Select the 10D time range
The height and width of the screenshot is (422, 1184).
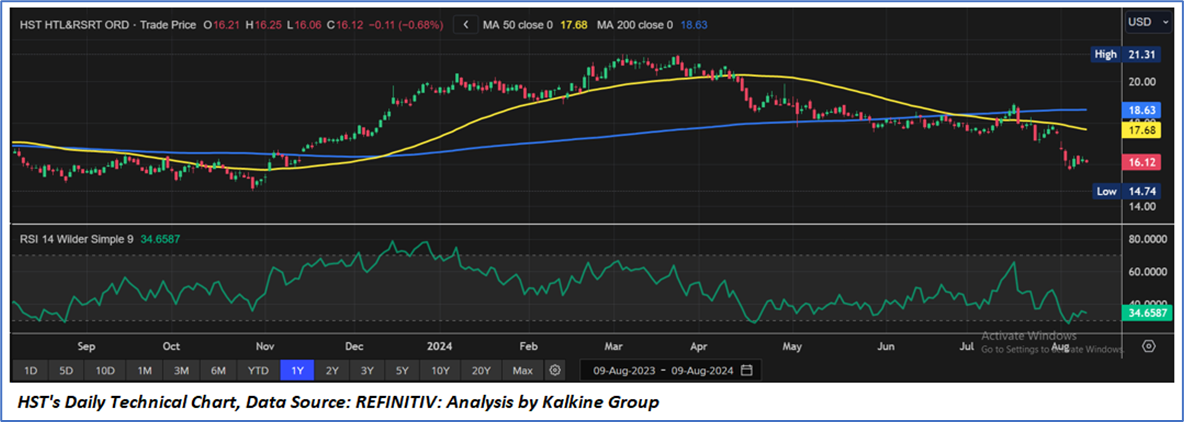[x=104, y=371]
